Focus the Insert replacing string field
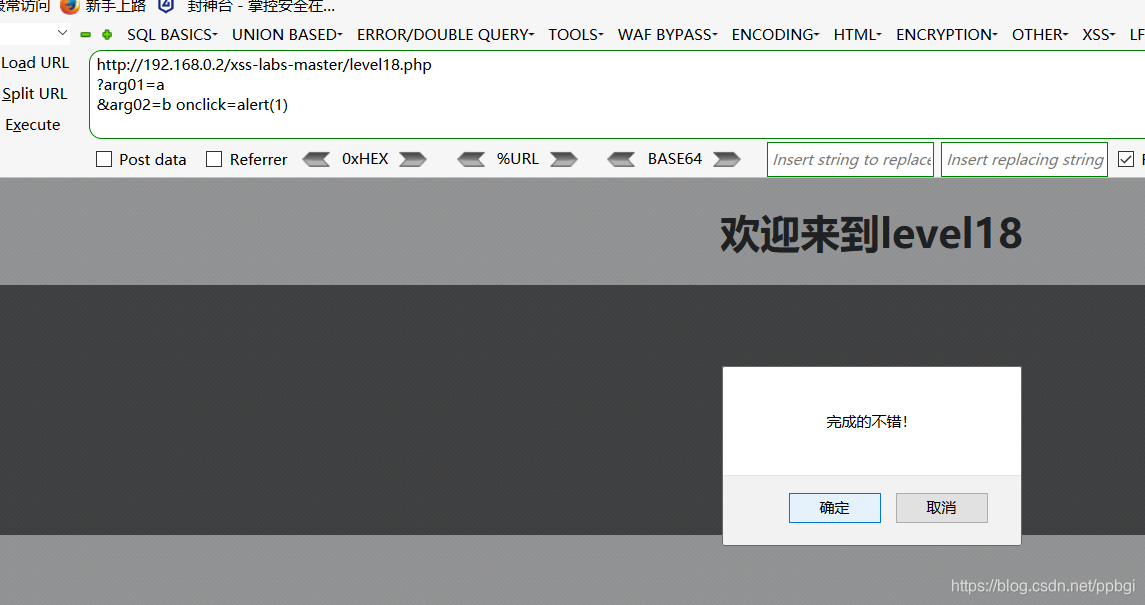 1025,159
